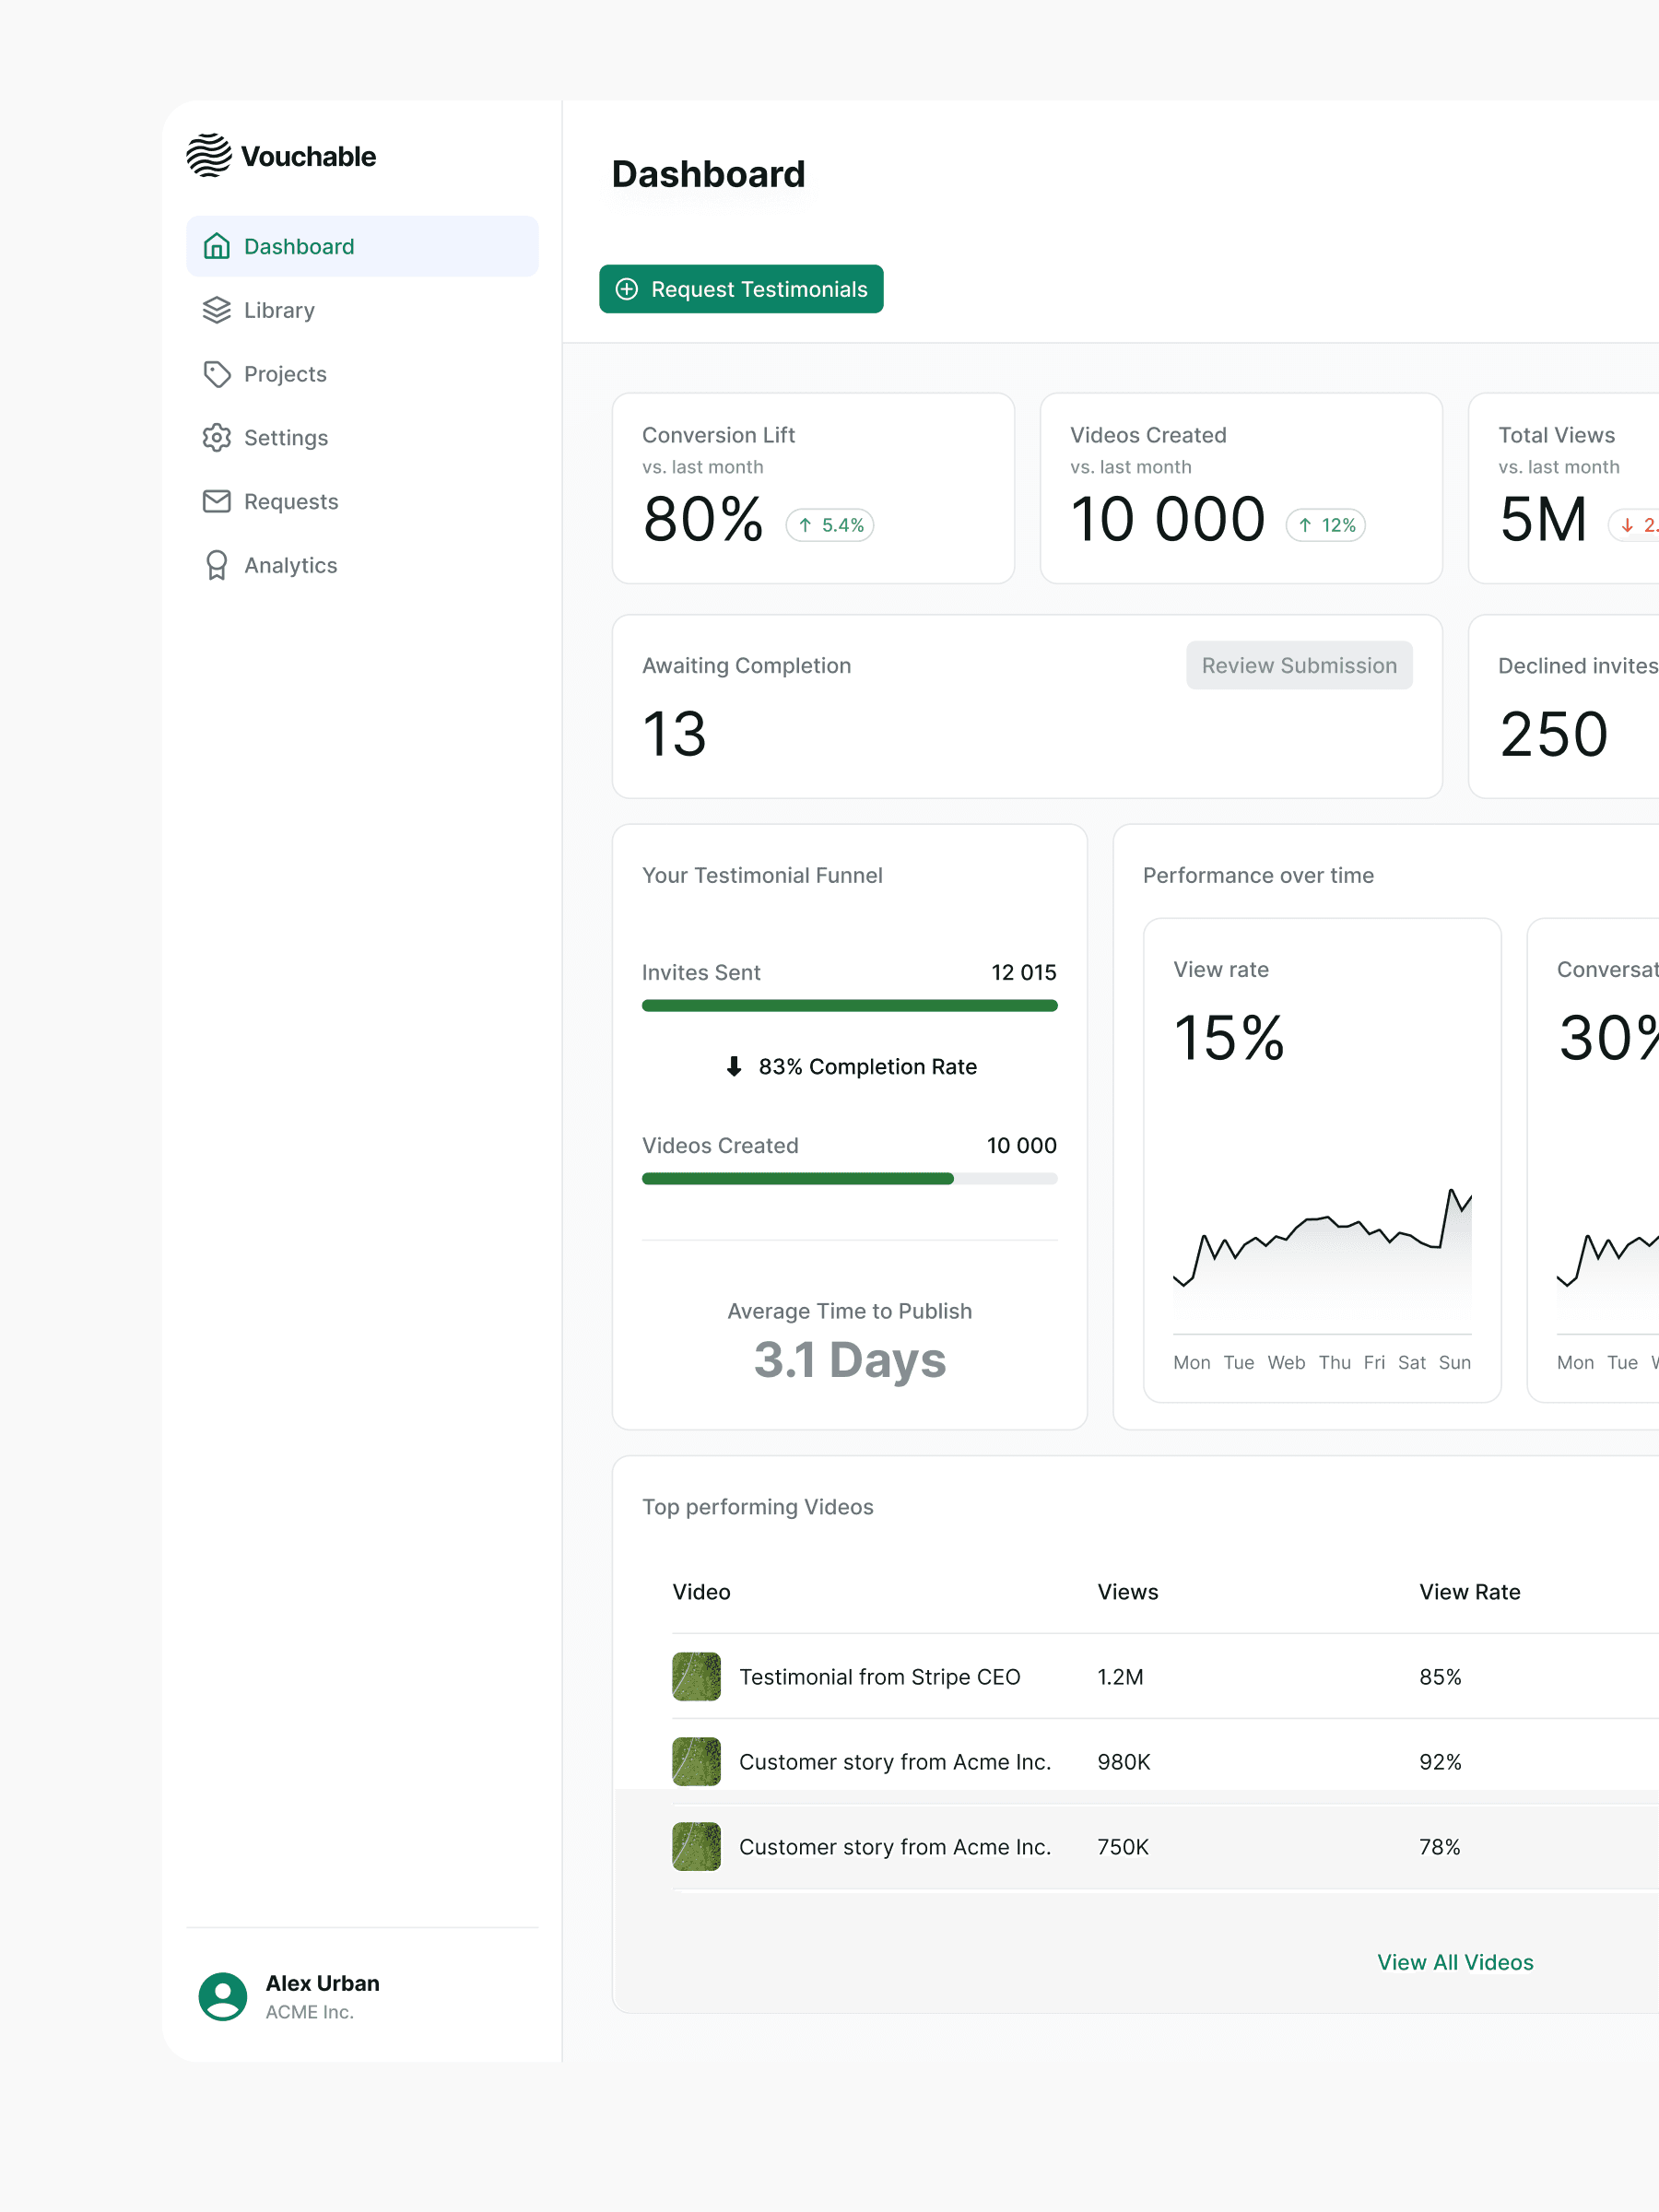Go to the Projects section
Screen dimensions: 1659x2212
(x=362, y=374)
